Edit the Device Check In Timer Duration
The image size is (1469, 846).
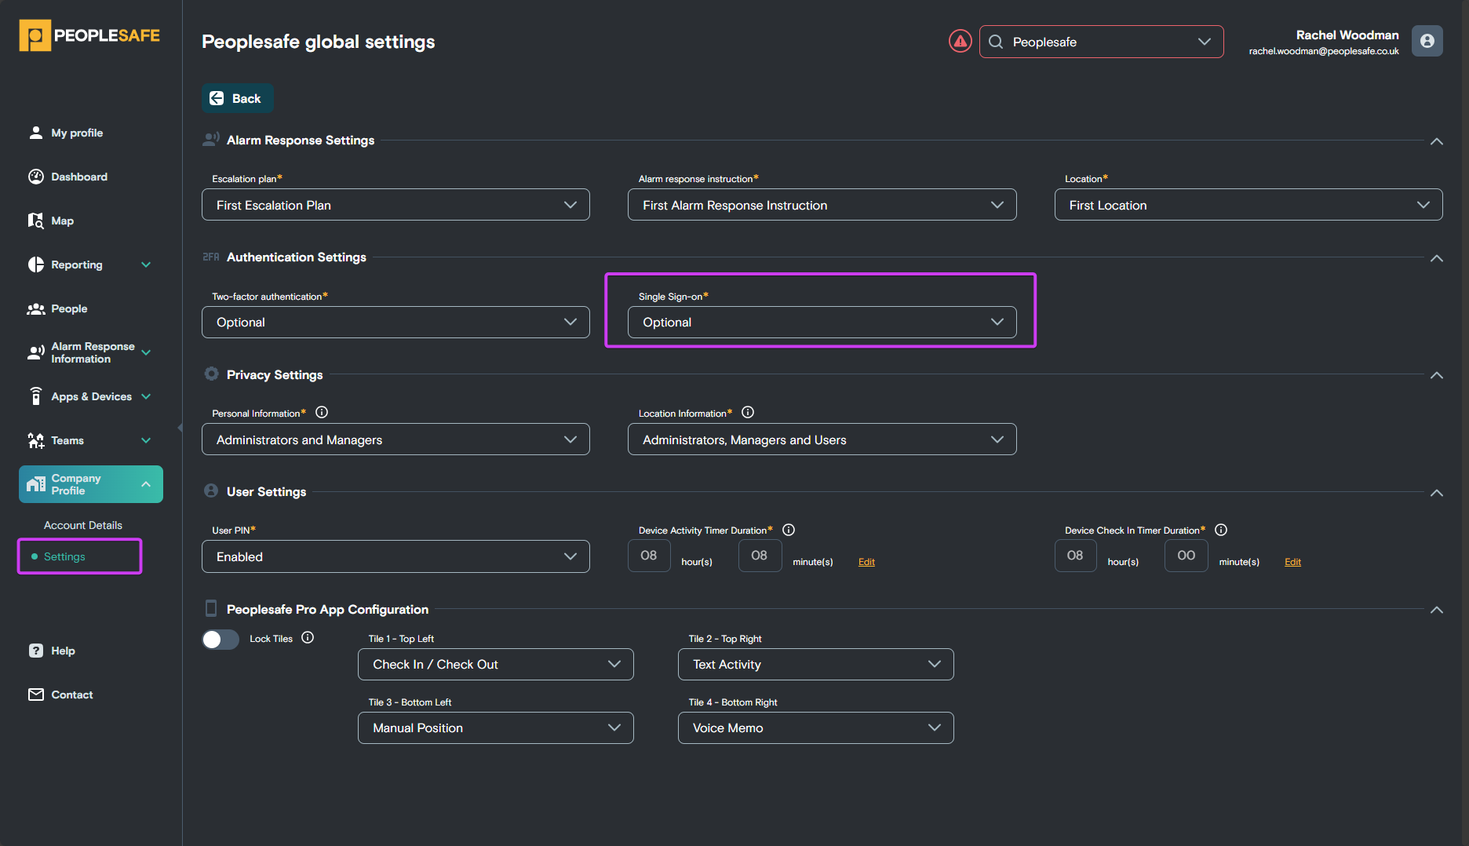tap(1292, 562)
